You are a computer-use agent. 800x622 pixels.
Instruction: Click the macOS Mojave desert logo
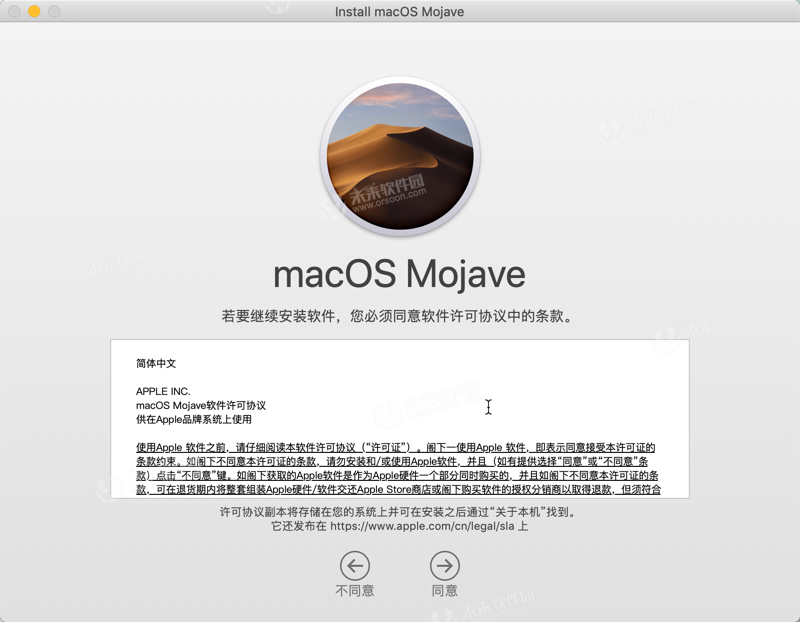pos(400,156)
